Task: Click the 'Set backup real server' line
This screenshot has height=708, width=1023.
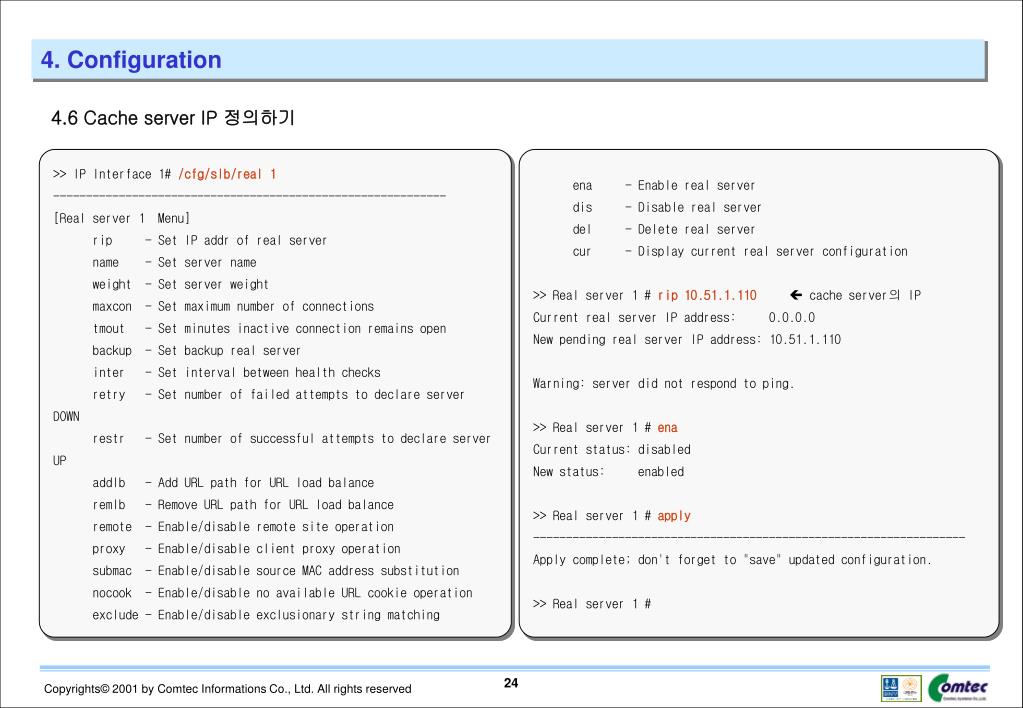Action: (x=196, y=350)
